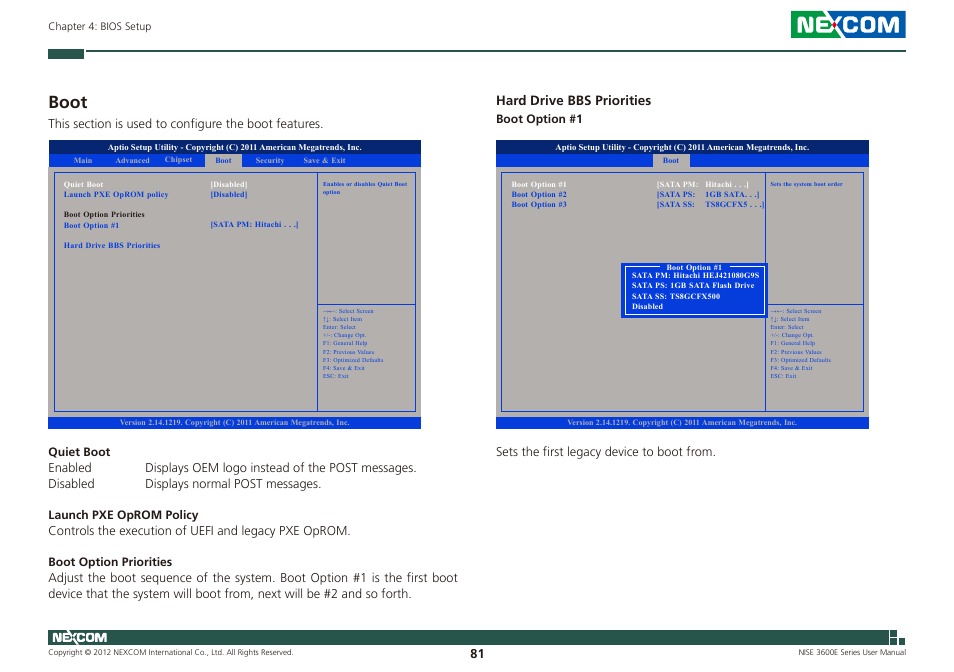
Task: Select Launch PXE OpROM policy item
Action: click(116, 195)
